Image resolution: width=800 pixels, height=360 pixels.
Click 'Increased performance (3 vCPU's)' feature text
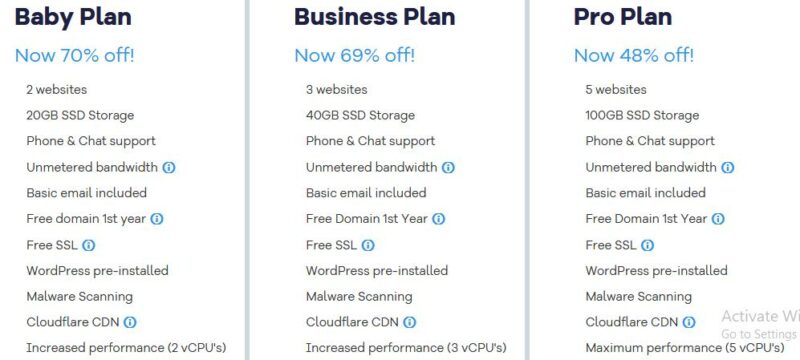(406, 348)
